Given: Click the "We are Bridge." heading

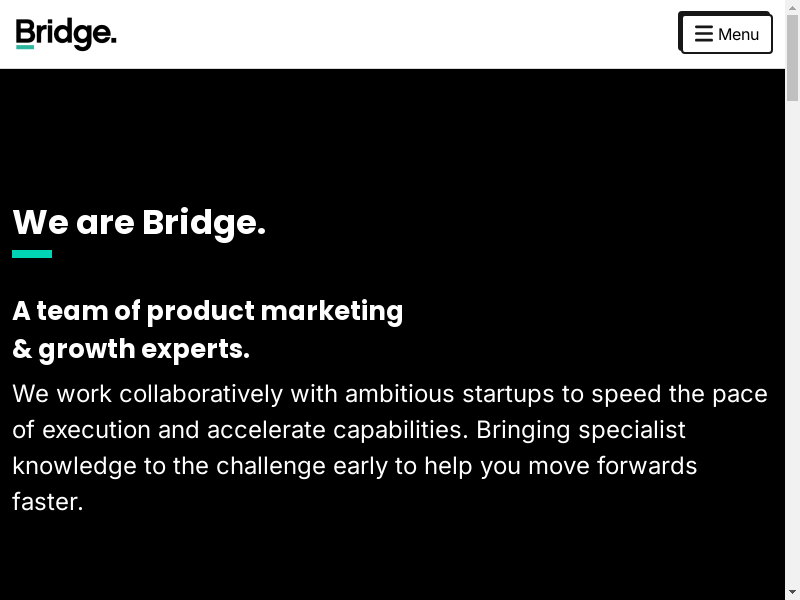Looking at the screenshot, I should (139, 222).
